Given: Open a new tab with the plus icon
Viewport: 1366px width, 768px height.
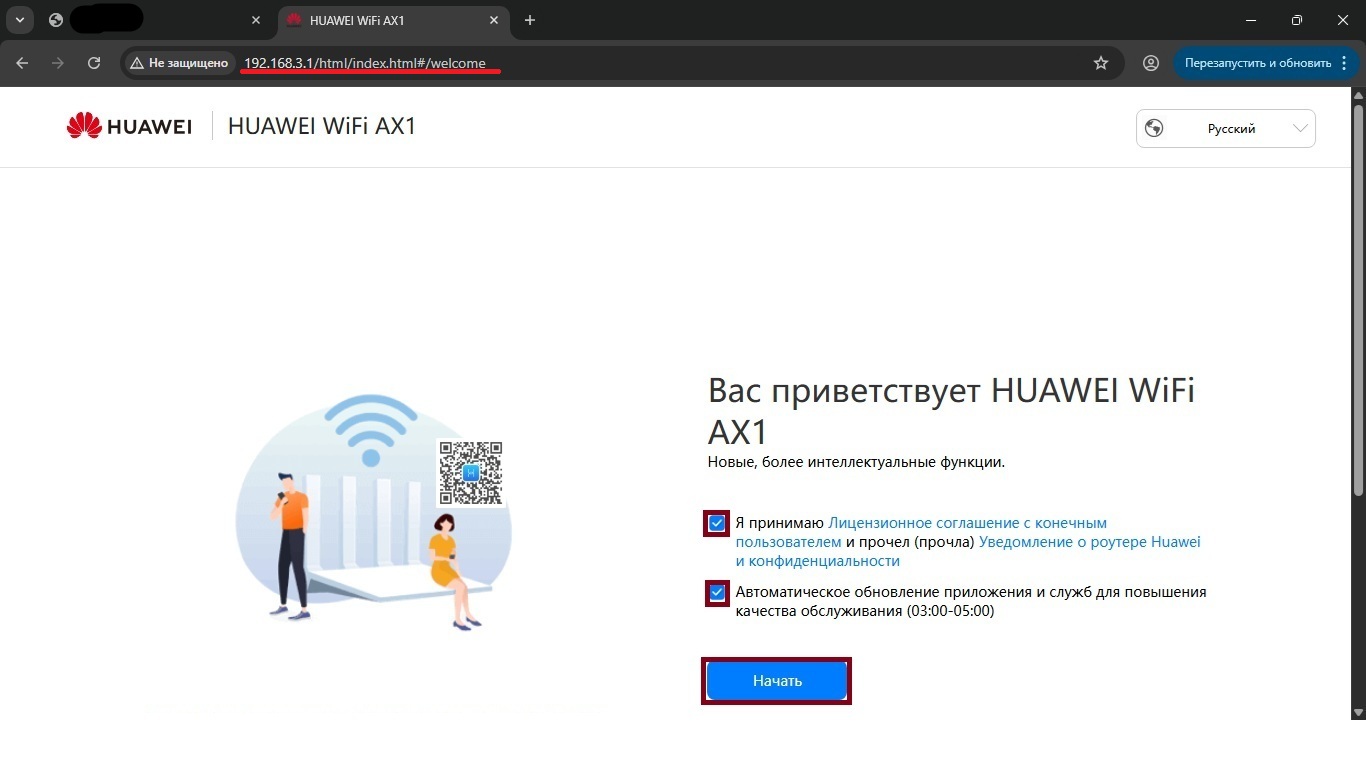Looking at the screenshot, I should click(530, 20).
